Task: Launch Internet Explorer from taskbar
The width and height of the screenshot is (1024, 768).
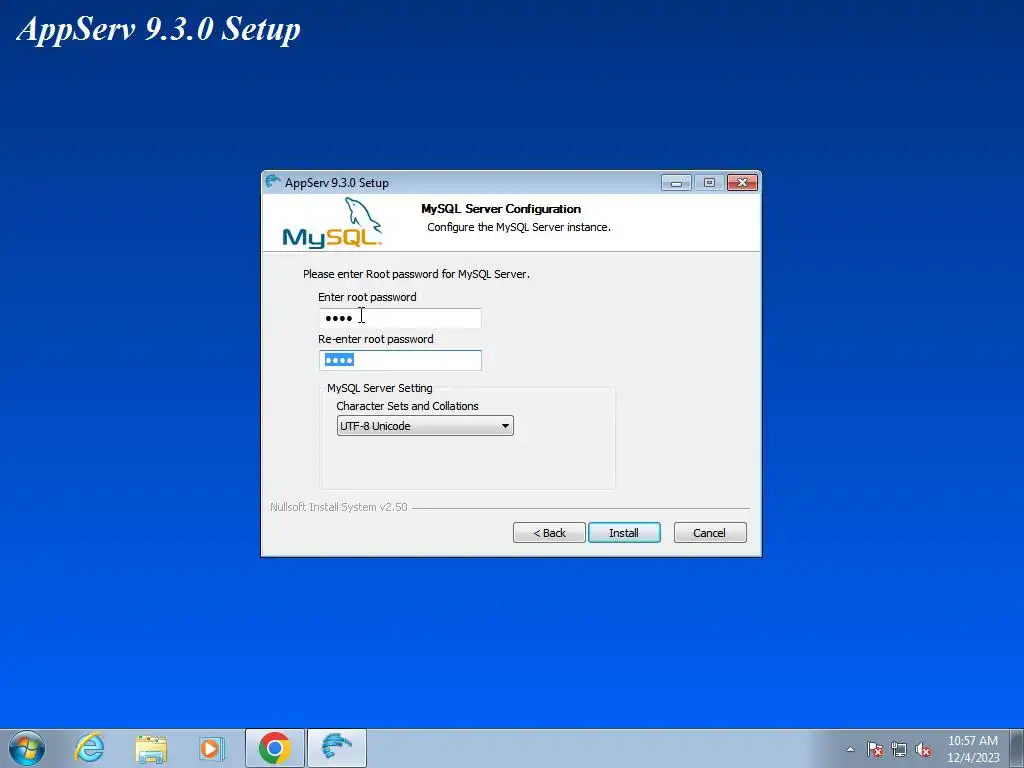Action: click(89, 748)
